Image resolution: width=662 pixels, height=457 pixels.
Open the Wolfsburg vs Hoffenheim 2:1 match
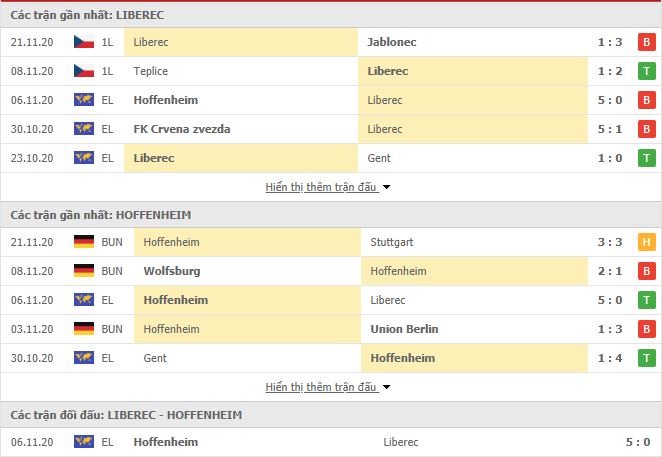click(331, 271)
